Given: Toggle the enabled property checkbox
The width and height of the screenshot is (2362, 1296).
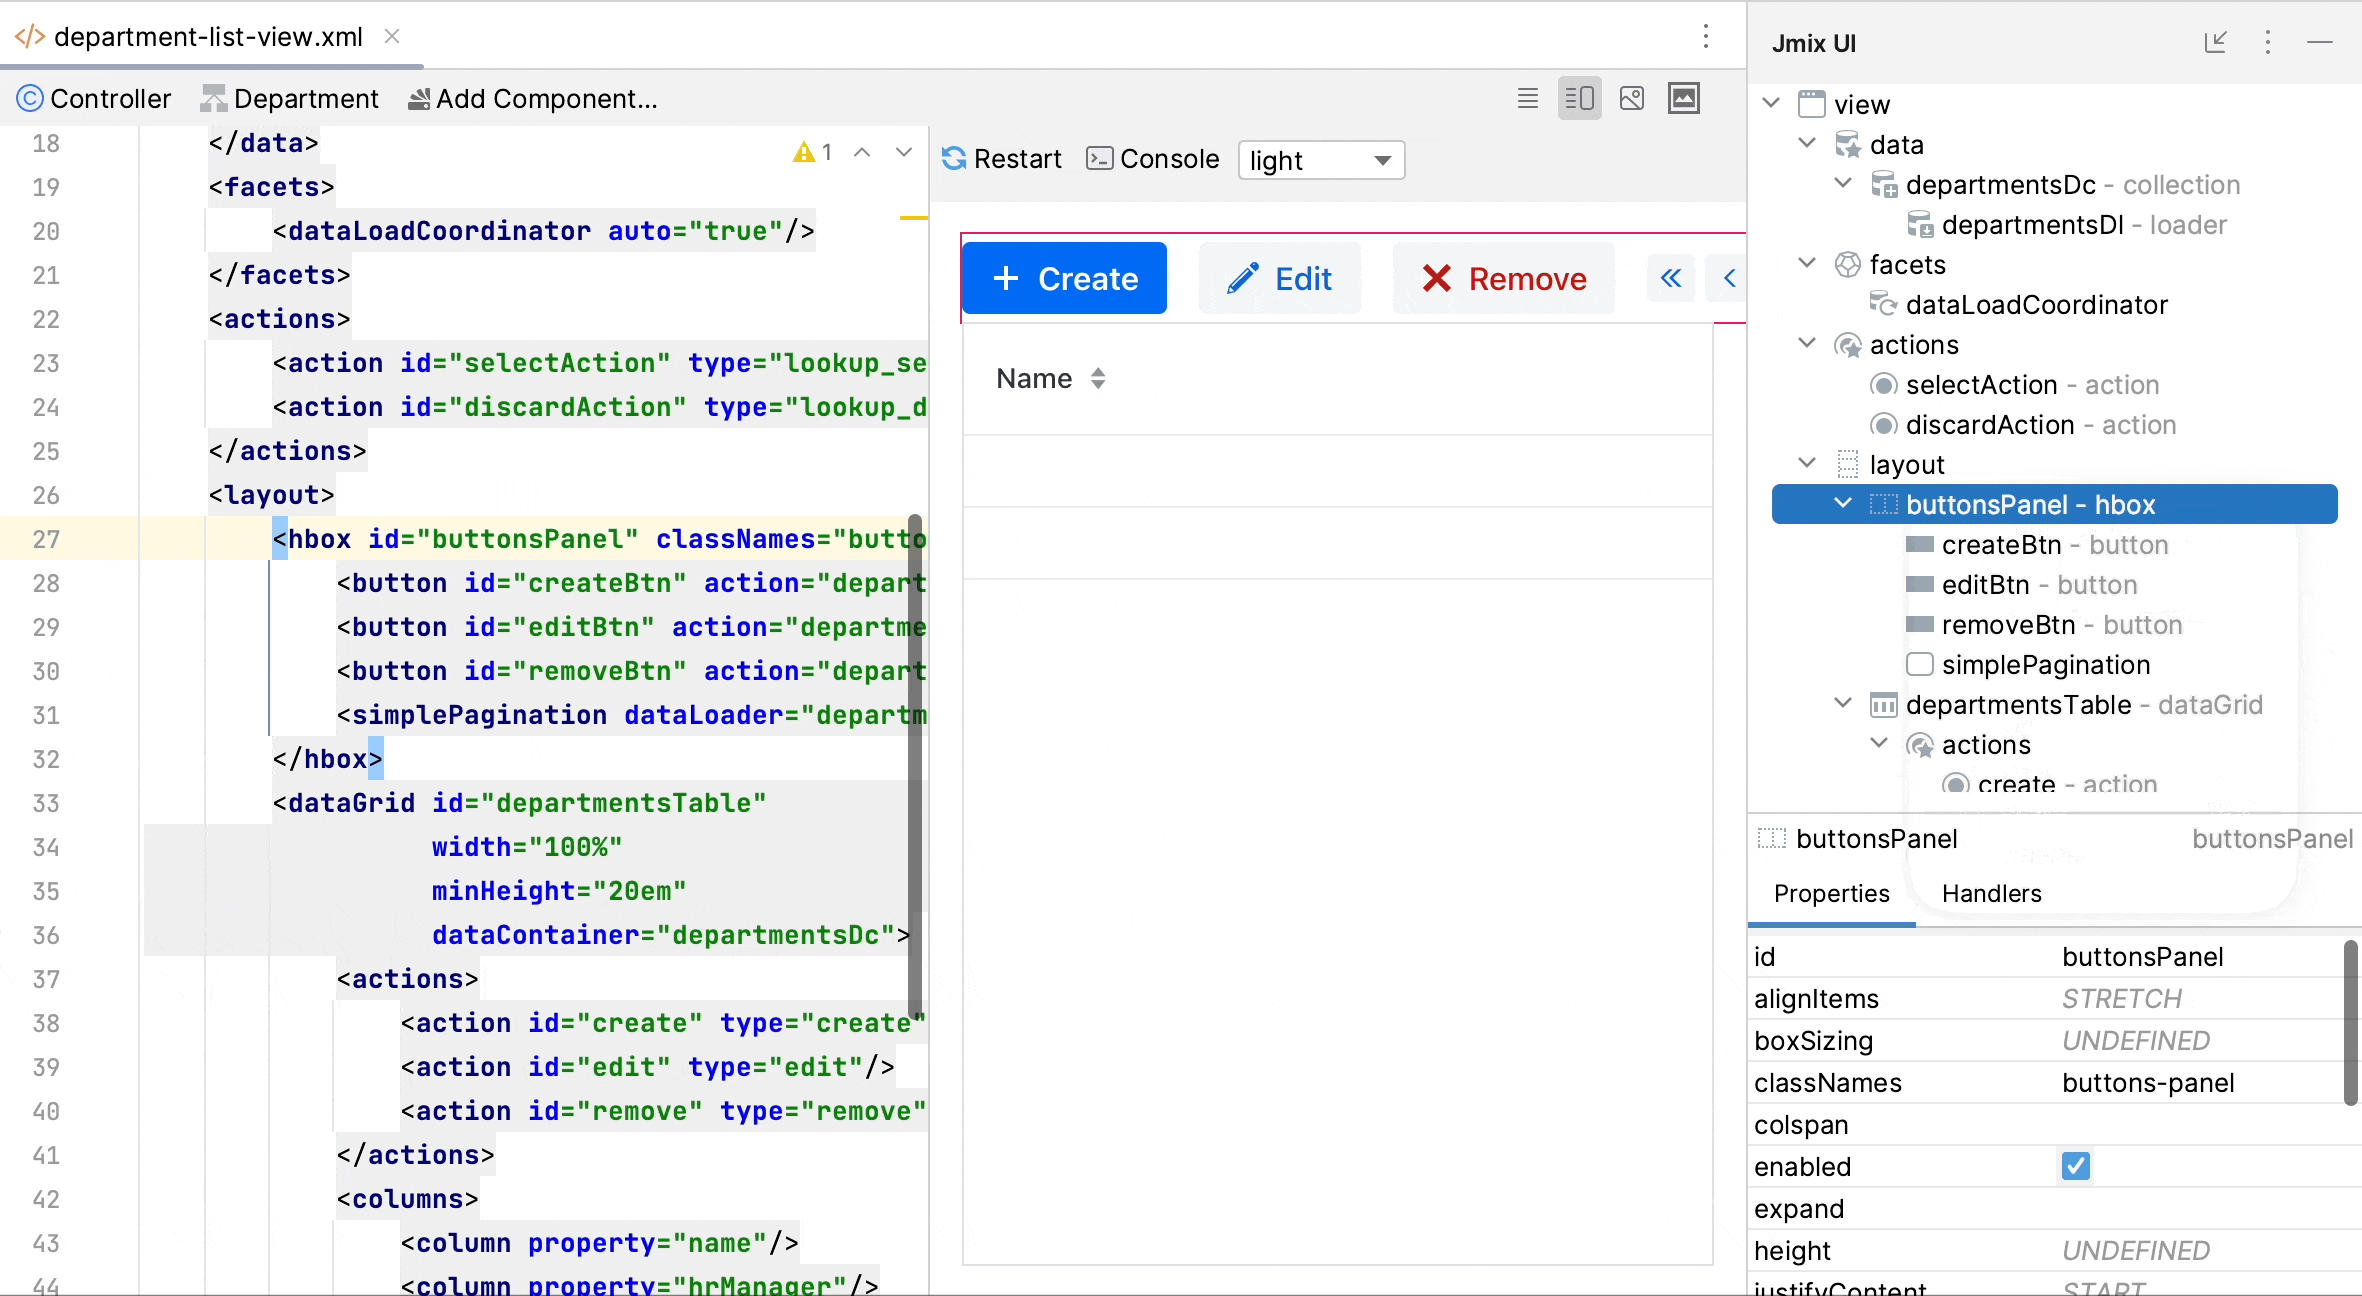Looking at the screenshot, I should pyautogui.click(x=2075, y=1166).
